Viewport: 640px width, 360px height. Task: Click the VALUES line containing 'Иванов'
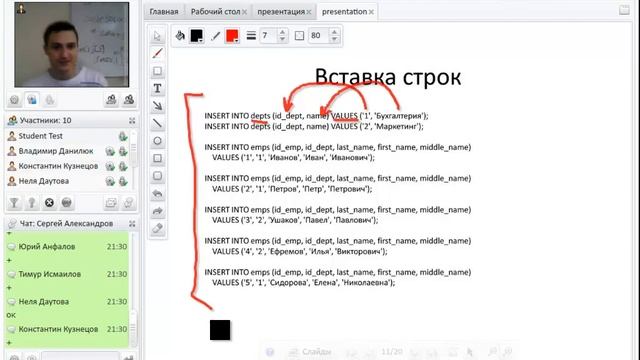(x=293, y=158)
